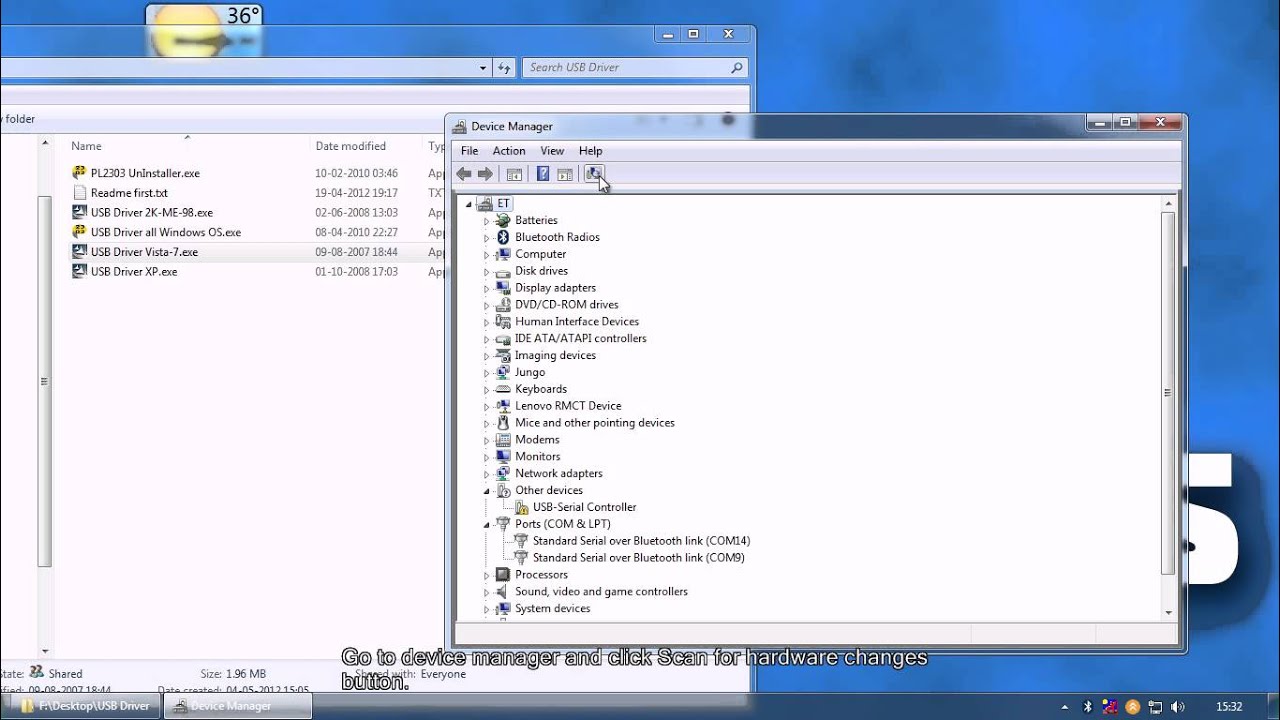Click the Device Manager taskbar button
This screenshot has height=720, width=1280.
[x=236, y=706]
